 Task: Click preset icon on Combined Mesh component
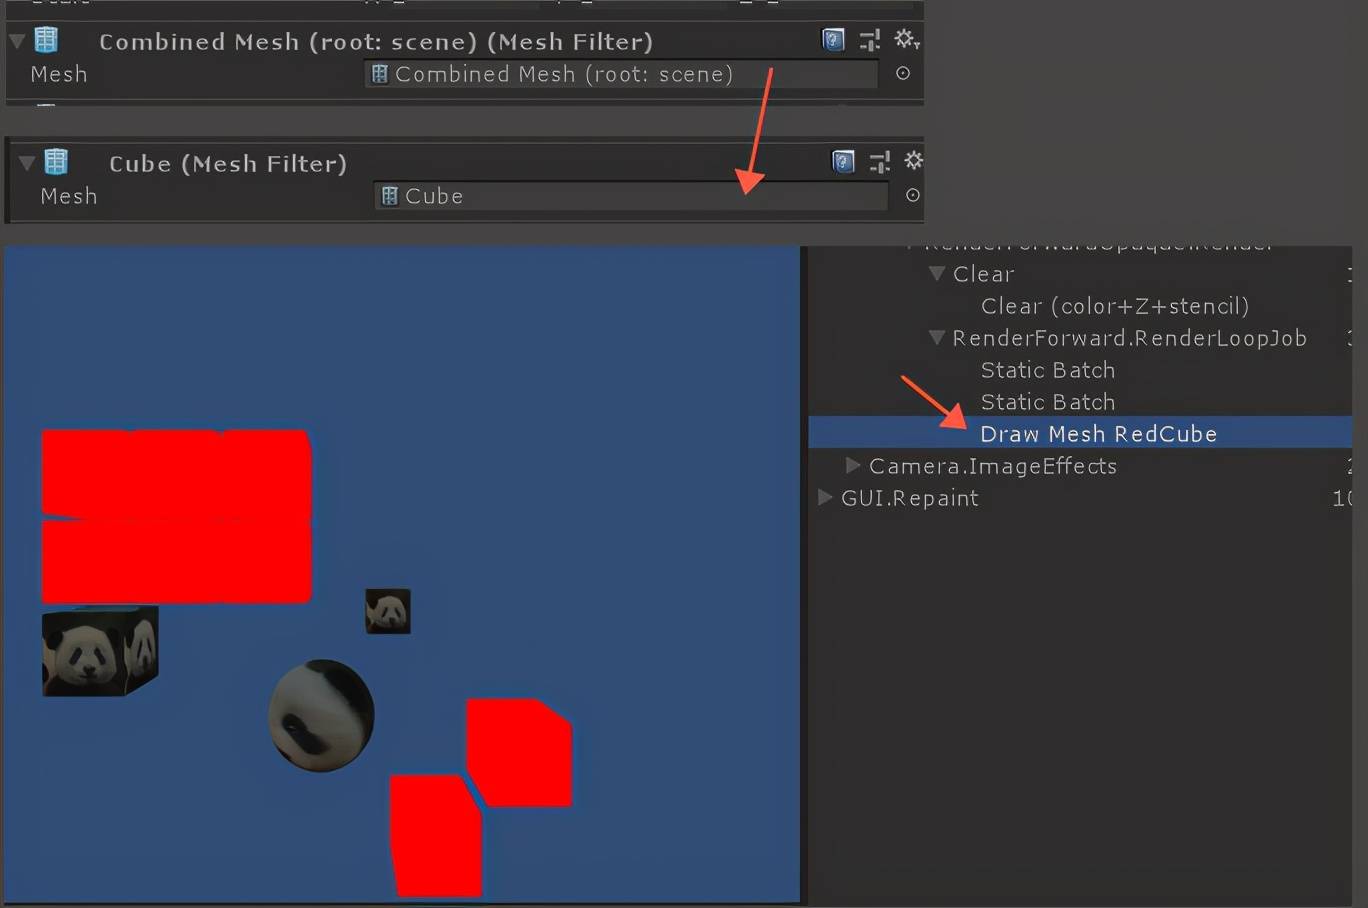pos(870,40)
